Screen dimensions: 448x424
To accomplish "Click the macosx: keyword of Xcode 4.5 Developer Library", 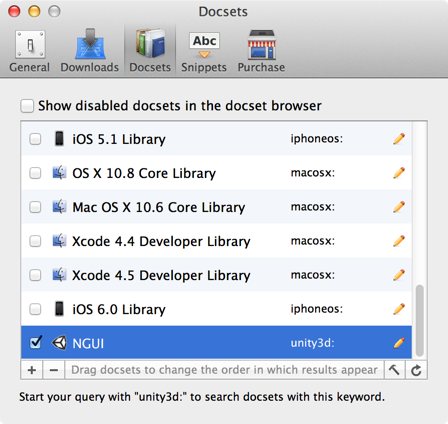I will pos(313,275).
